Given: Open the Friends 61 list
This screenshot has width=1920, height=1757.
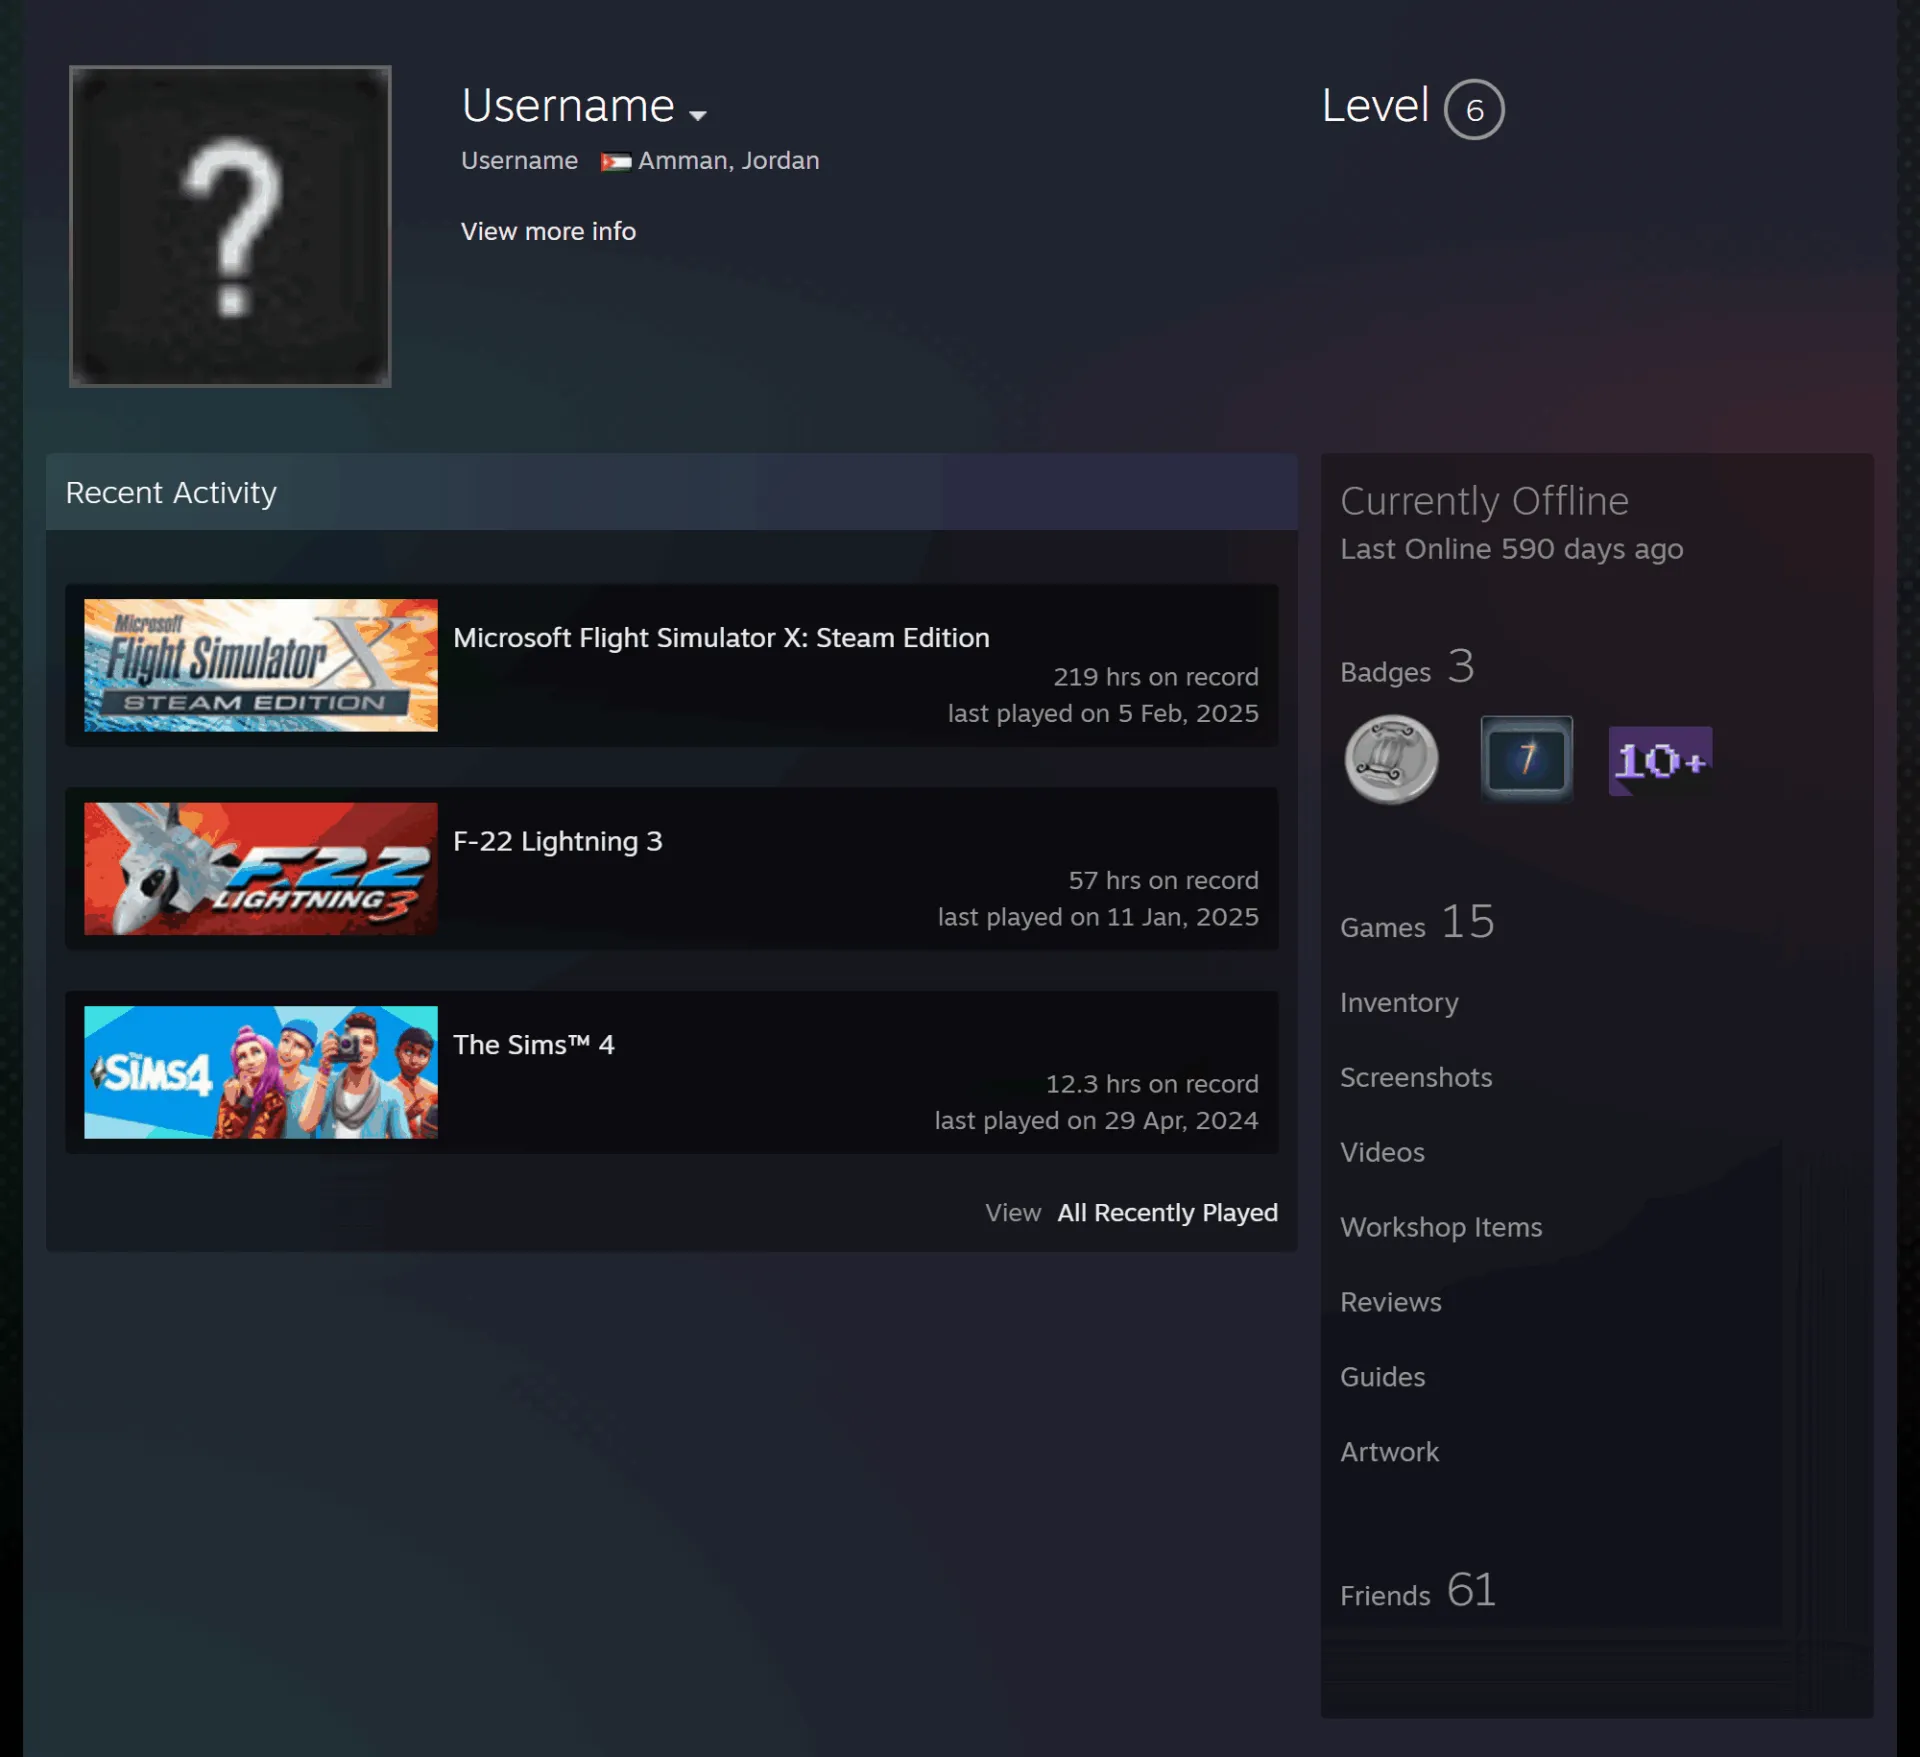Looking at the screenshot, I should (1418, 1590).
